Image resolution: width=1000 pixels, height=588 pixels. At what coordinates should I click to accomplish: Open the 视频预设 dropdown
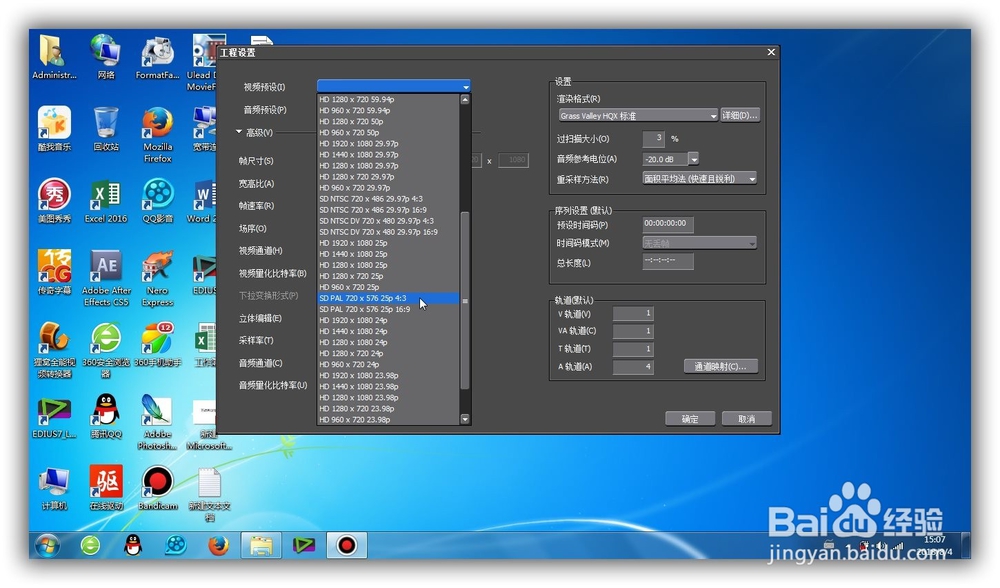pos(393,86)
